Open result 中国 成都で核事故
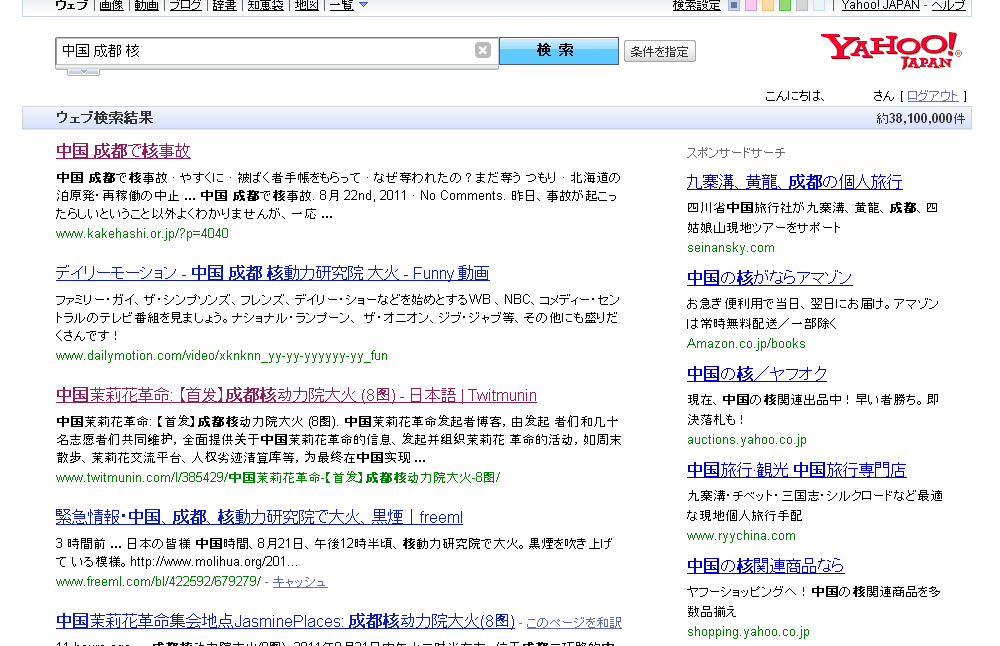 pyautogui.click(x=123, y=151)
